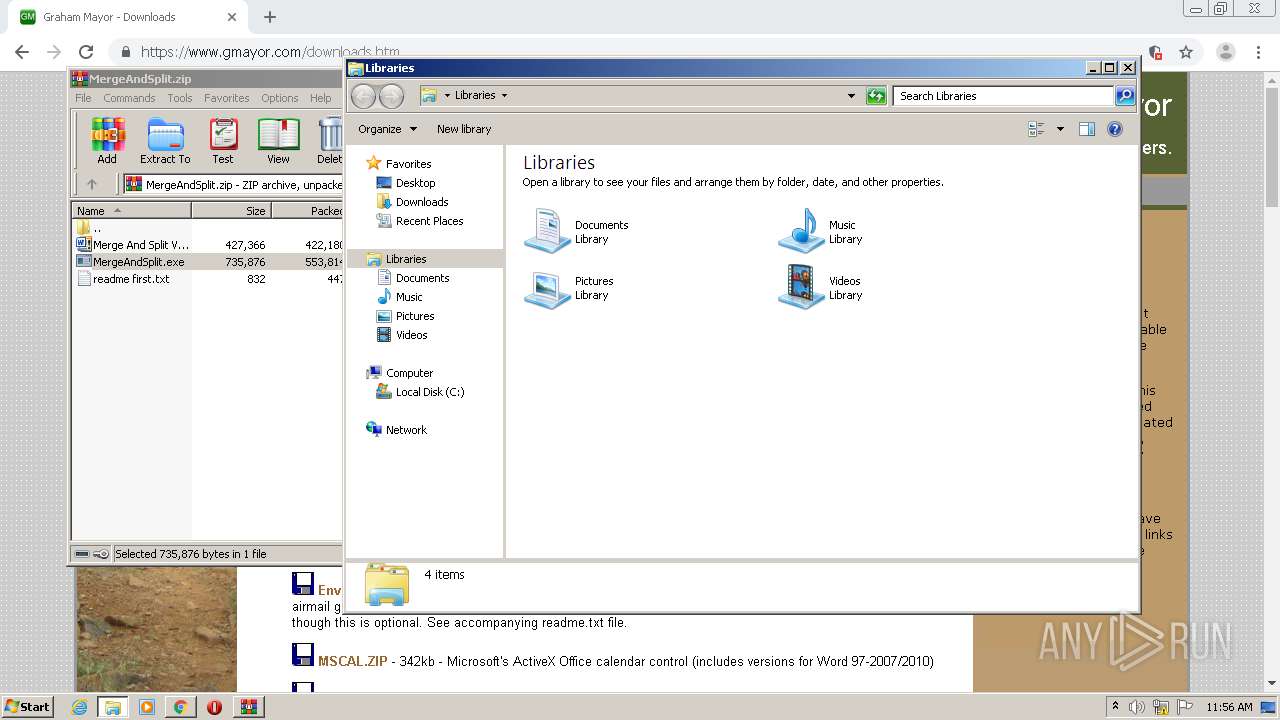The width and height of the screenshot is (1280, 720).
Task: Click in the Search Libraries field
Action: [1003, 96]
